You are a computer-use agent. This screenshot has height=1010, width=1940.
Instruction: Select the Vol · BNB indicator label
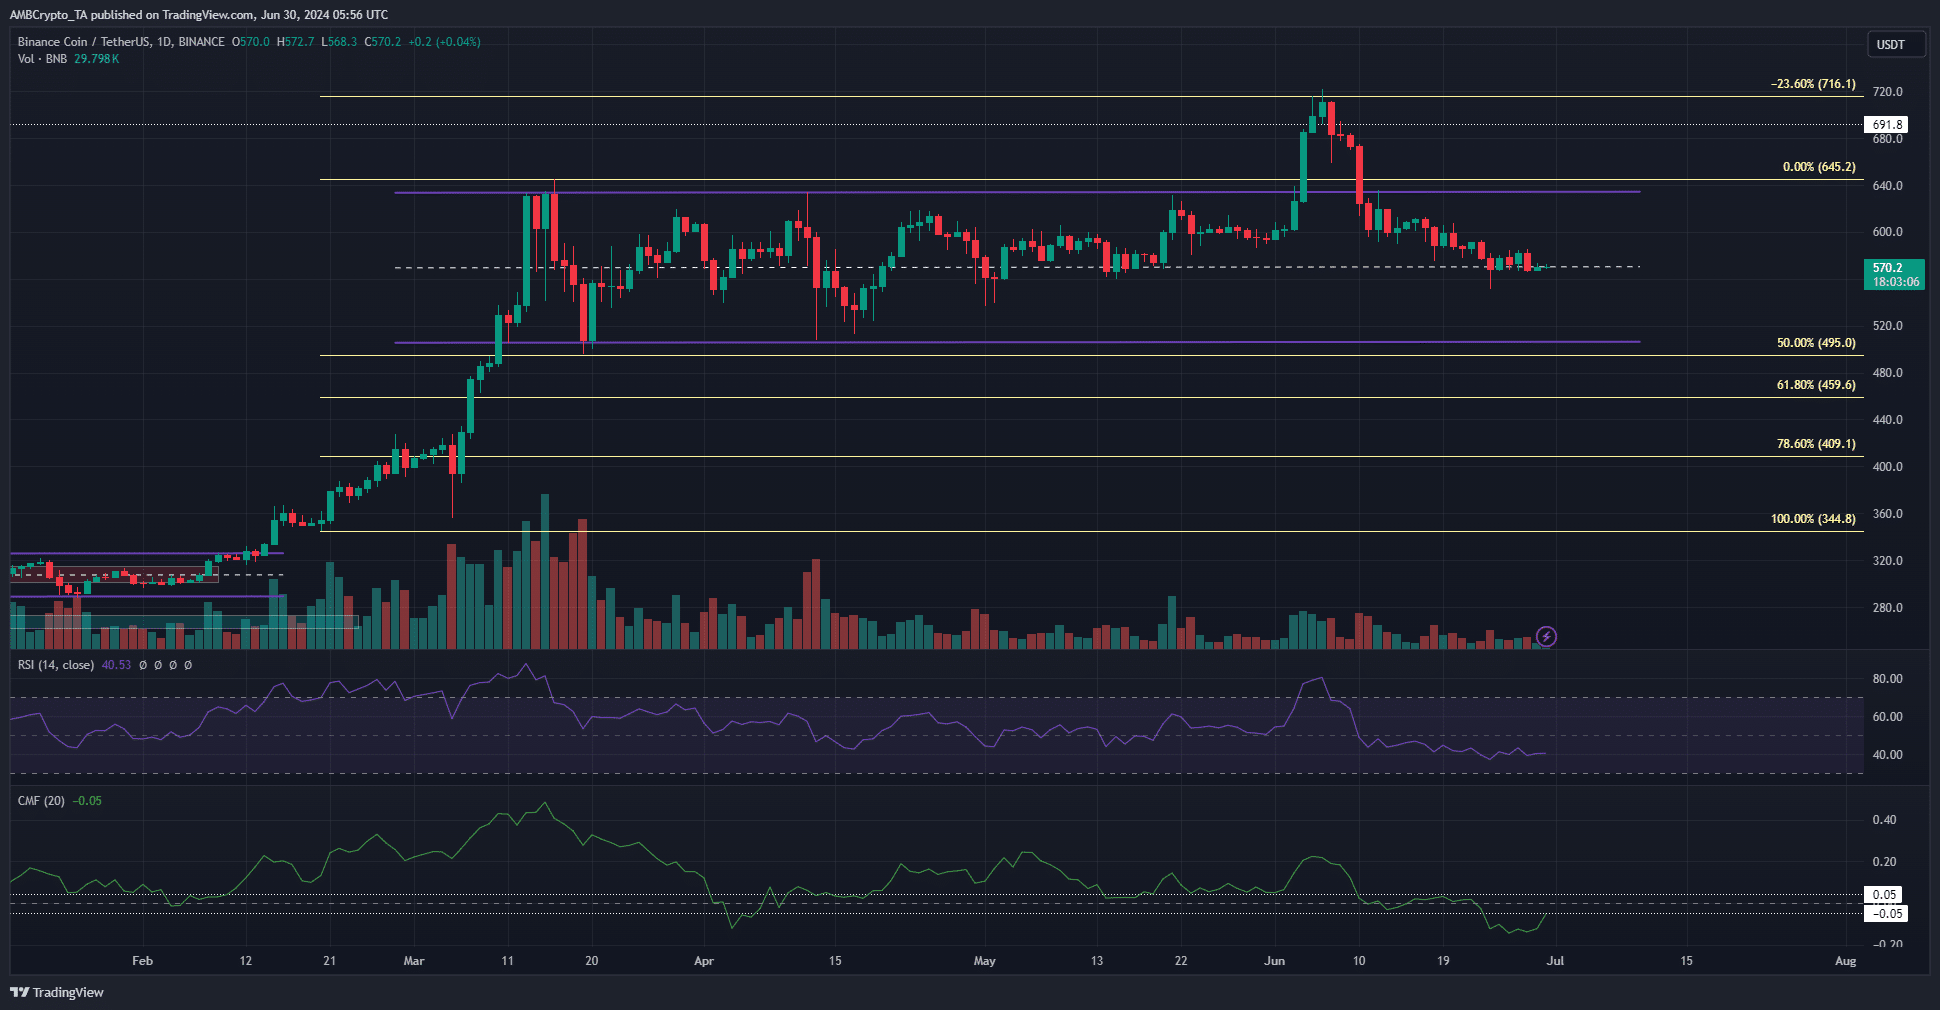[42, 59]
